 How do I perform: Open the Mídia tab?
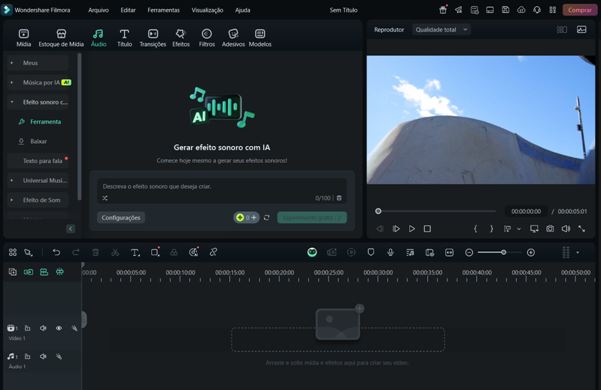point(23,38)
